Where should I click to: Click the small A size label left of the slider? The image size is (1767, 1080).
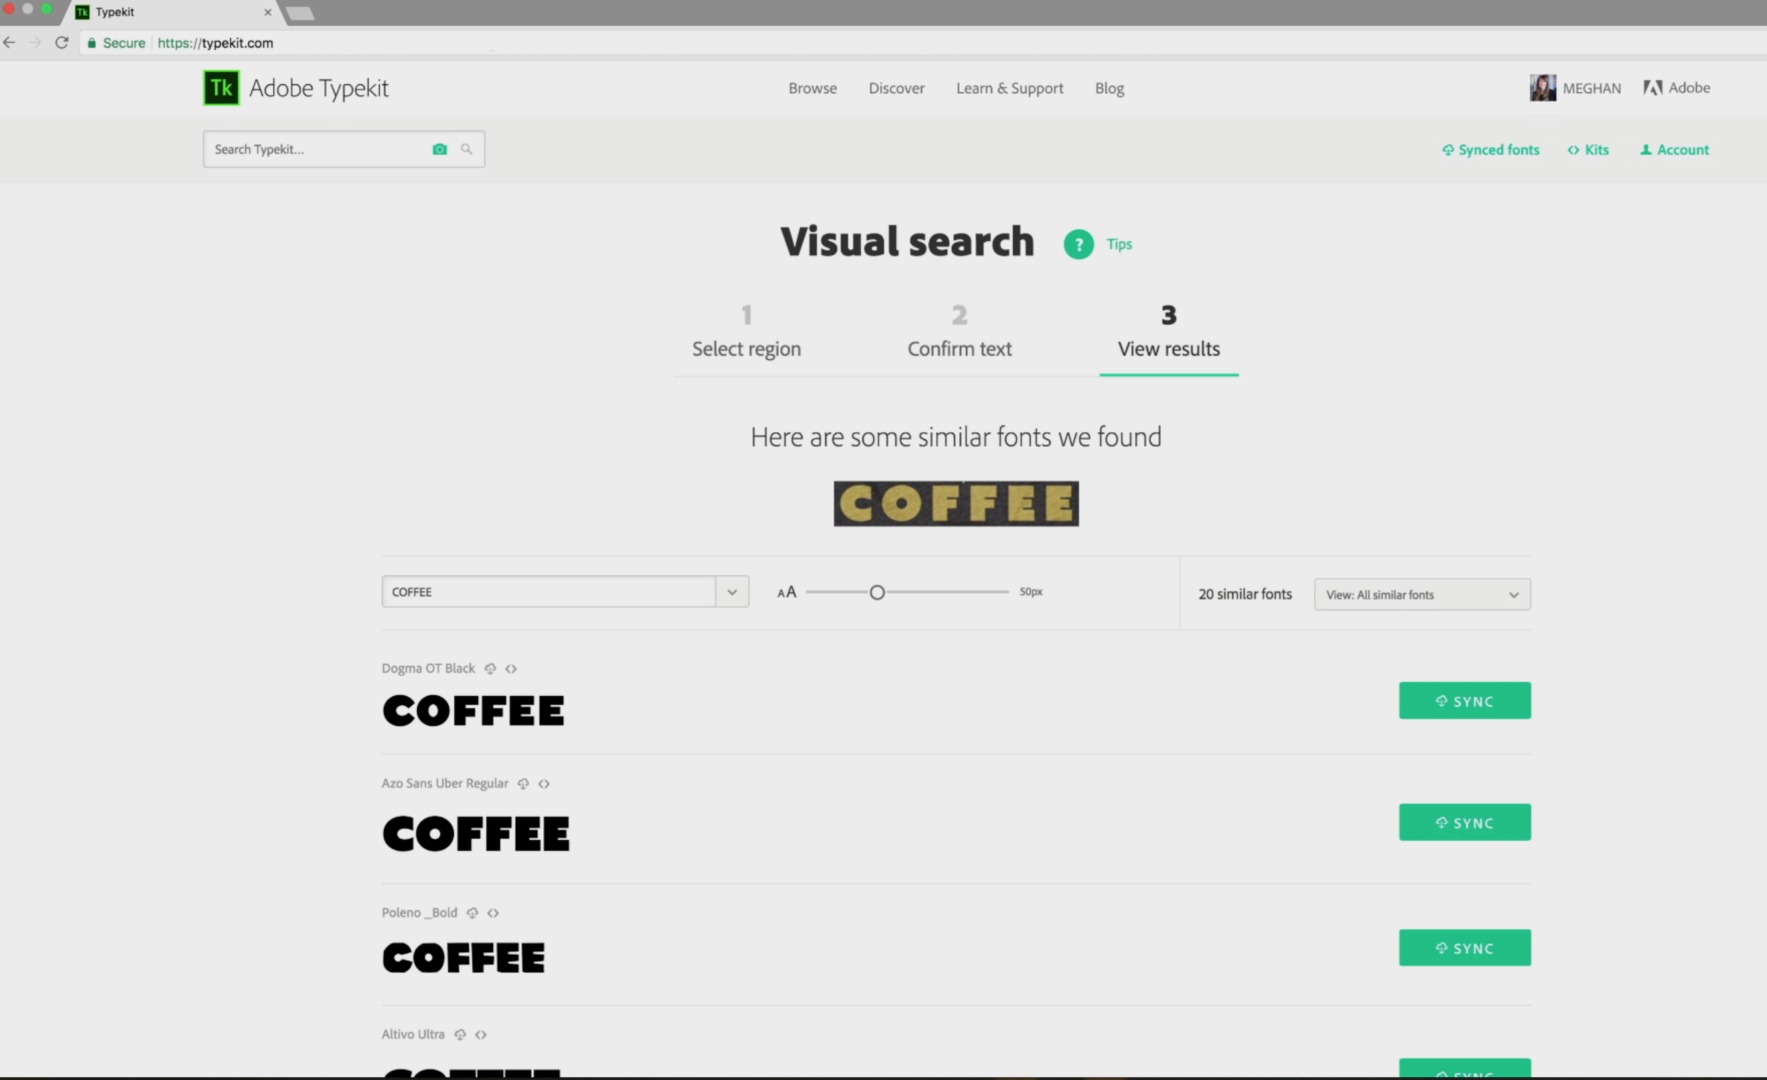pos(781,594)
